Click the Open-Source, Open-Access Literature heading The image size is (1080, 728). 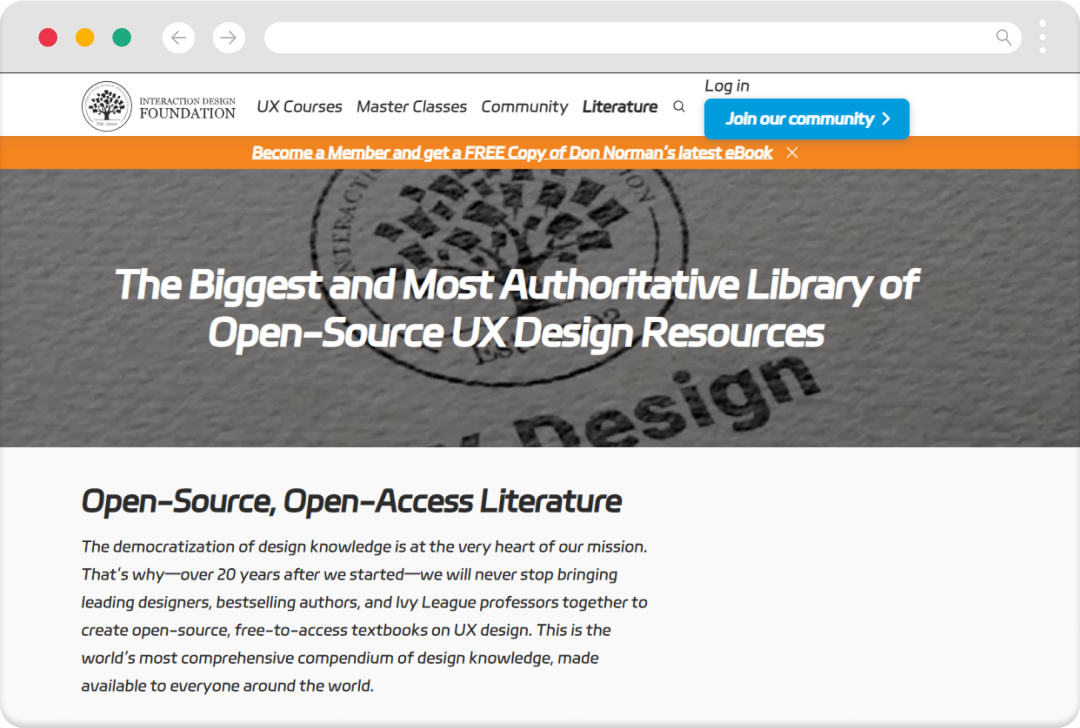(351, 501)
